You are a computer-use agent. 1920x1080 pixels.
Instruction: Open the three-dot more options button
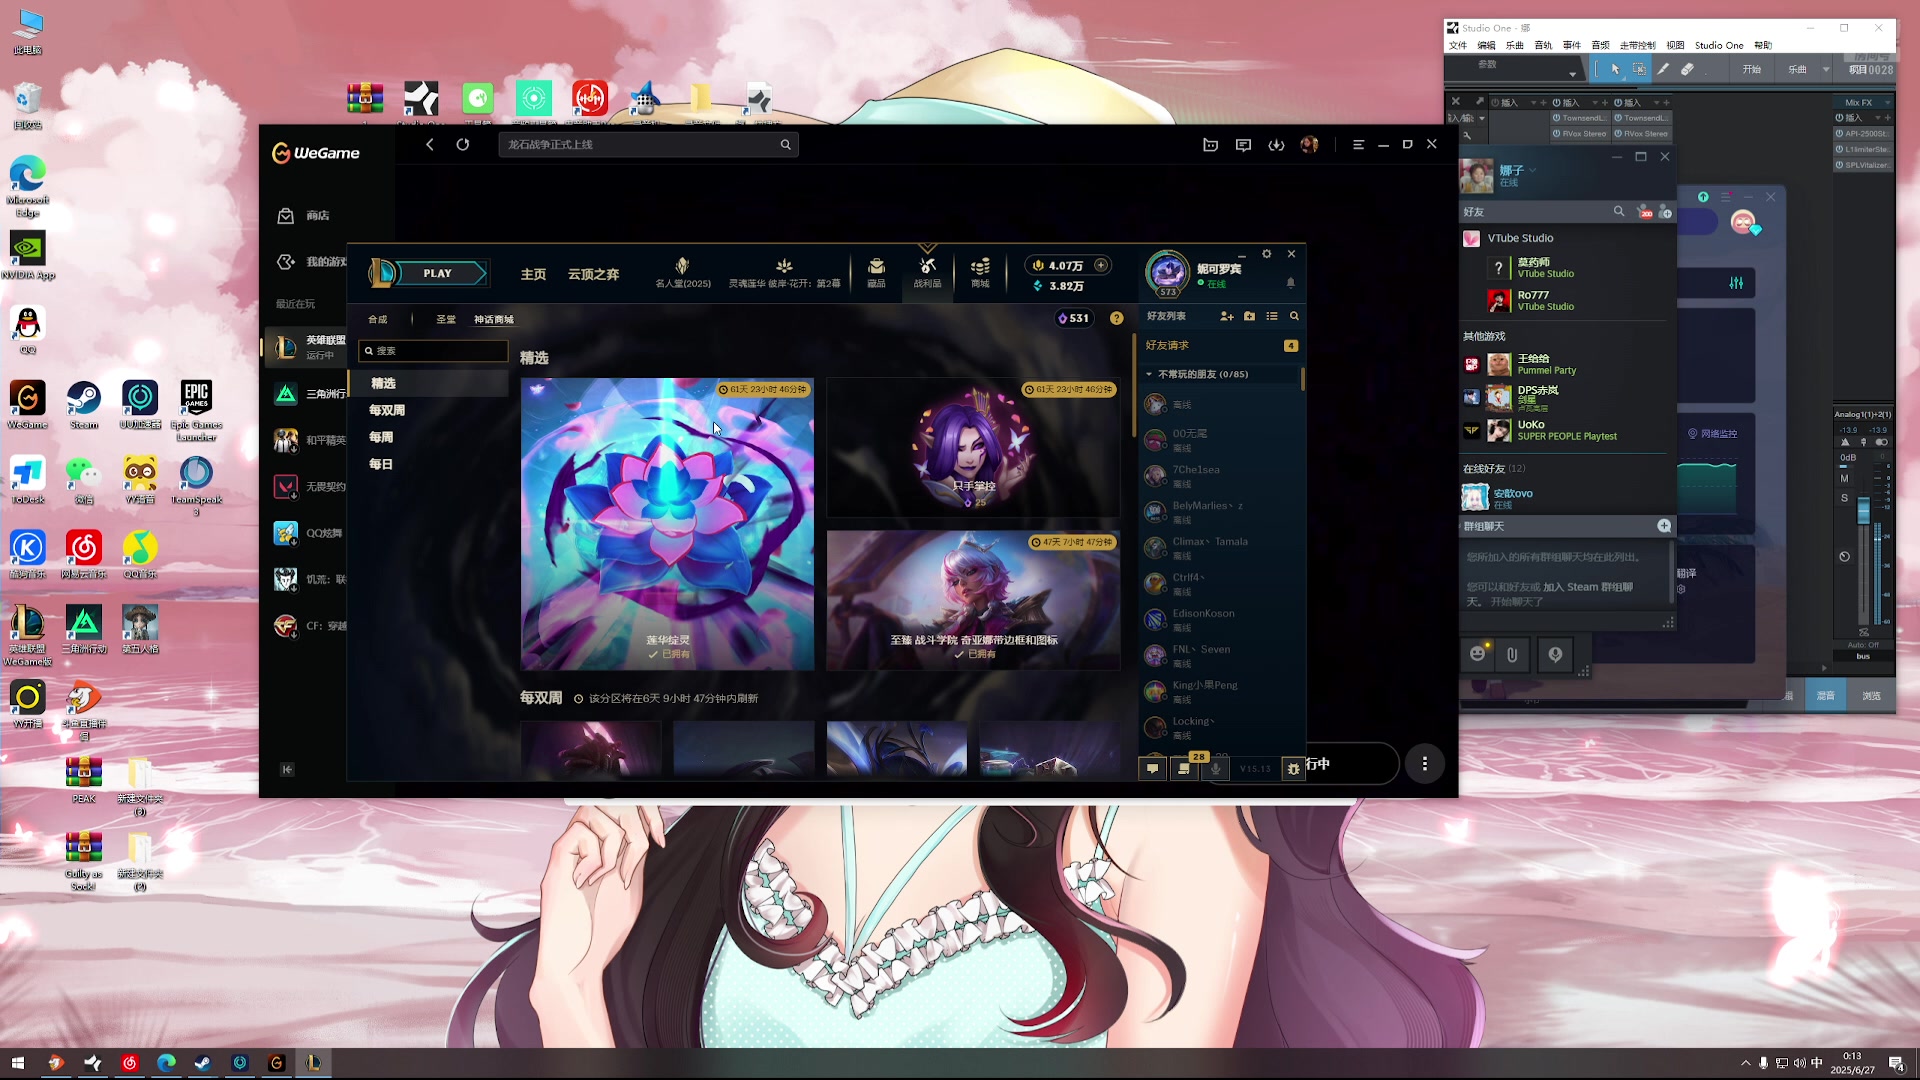click(1425, 764)
